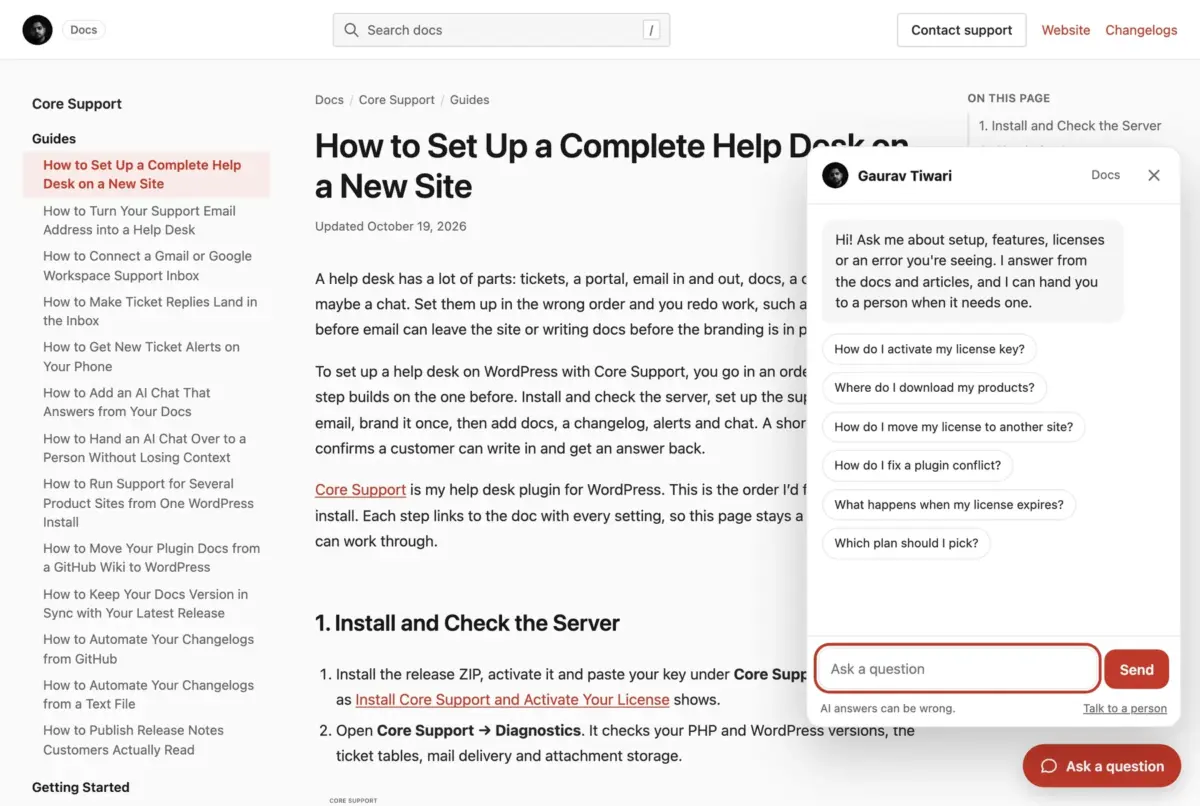Screen dimensions: 1200x806
Task: Choose 'How do I fix a plugin conflict?' suggestion
Action: [917, 465]
